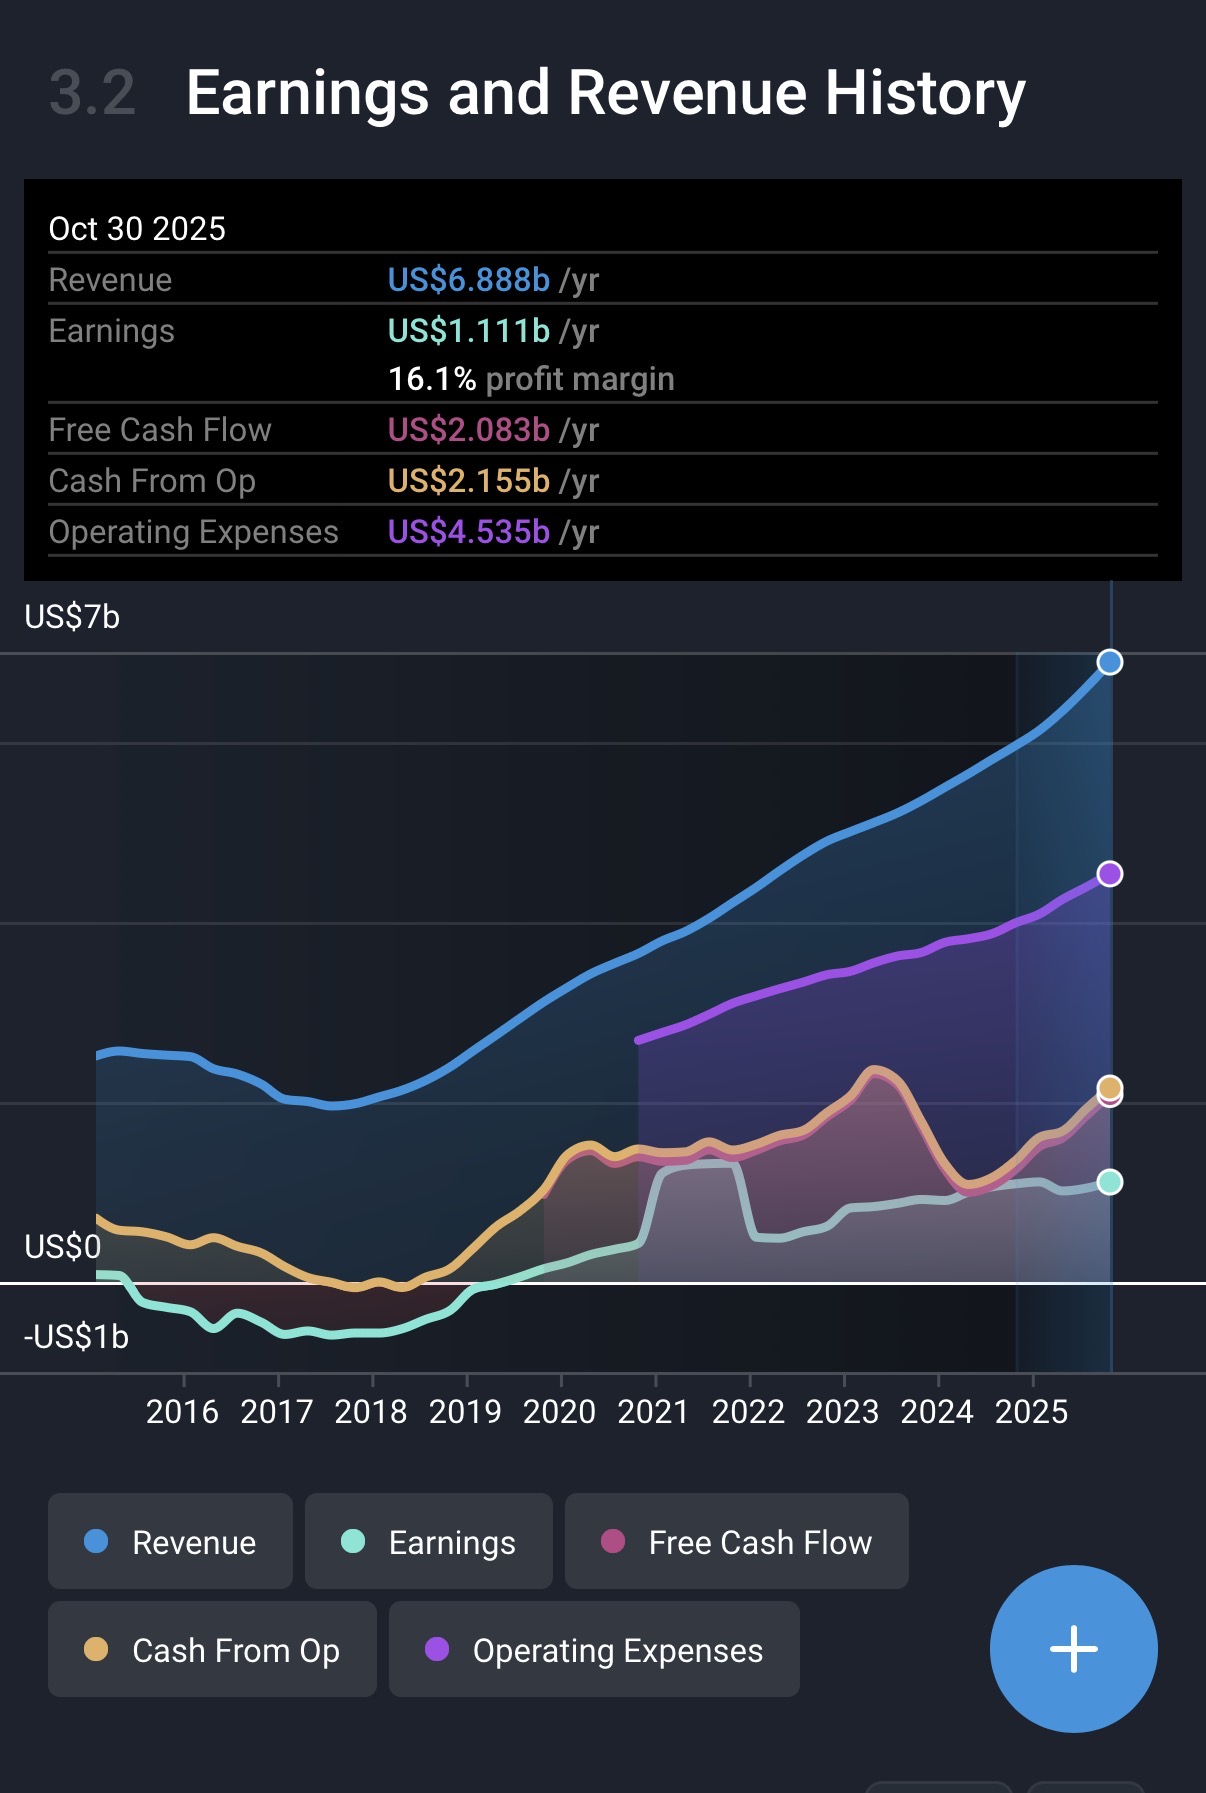This screenshot has width=1206, height=1793.
Task: Tap the Free Cash Flow value US$2.083b
Action: click(468, 430)
